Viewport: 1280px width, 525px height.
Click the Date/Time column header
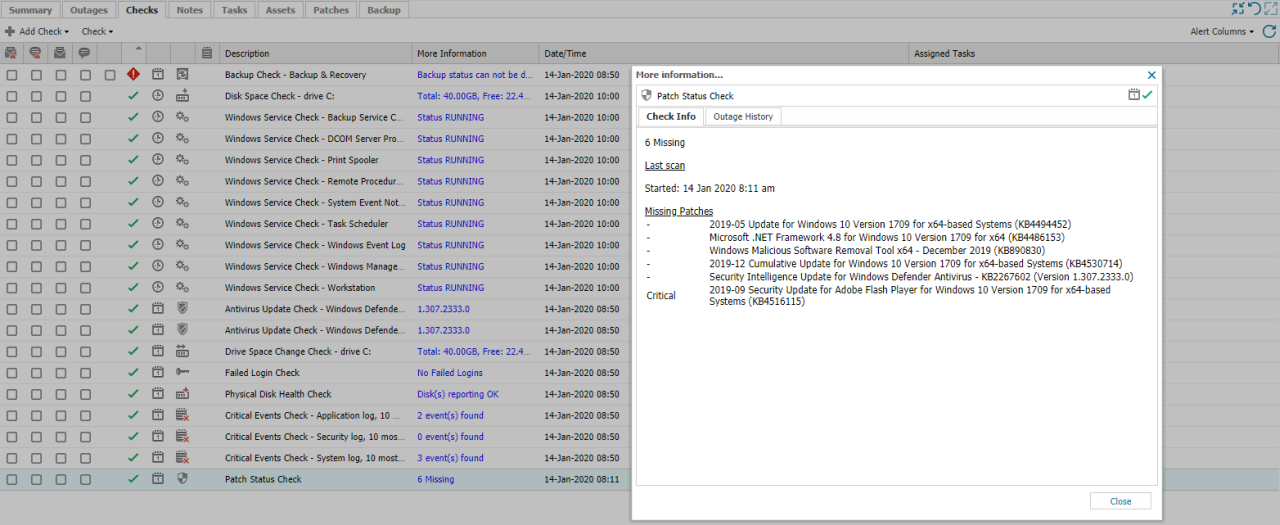(x=724, y=53)
